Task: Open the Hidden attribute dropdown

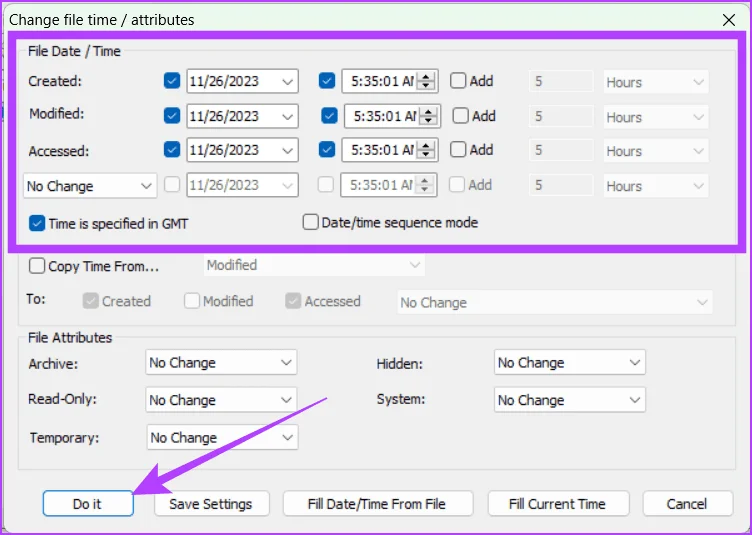Action: (570, 362)
